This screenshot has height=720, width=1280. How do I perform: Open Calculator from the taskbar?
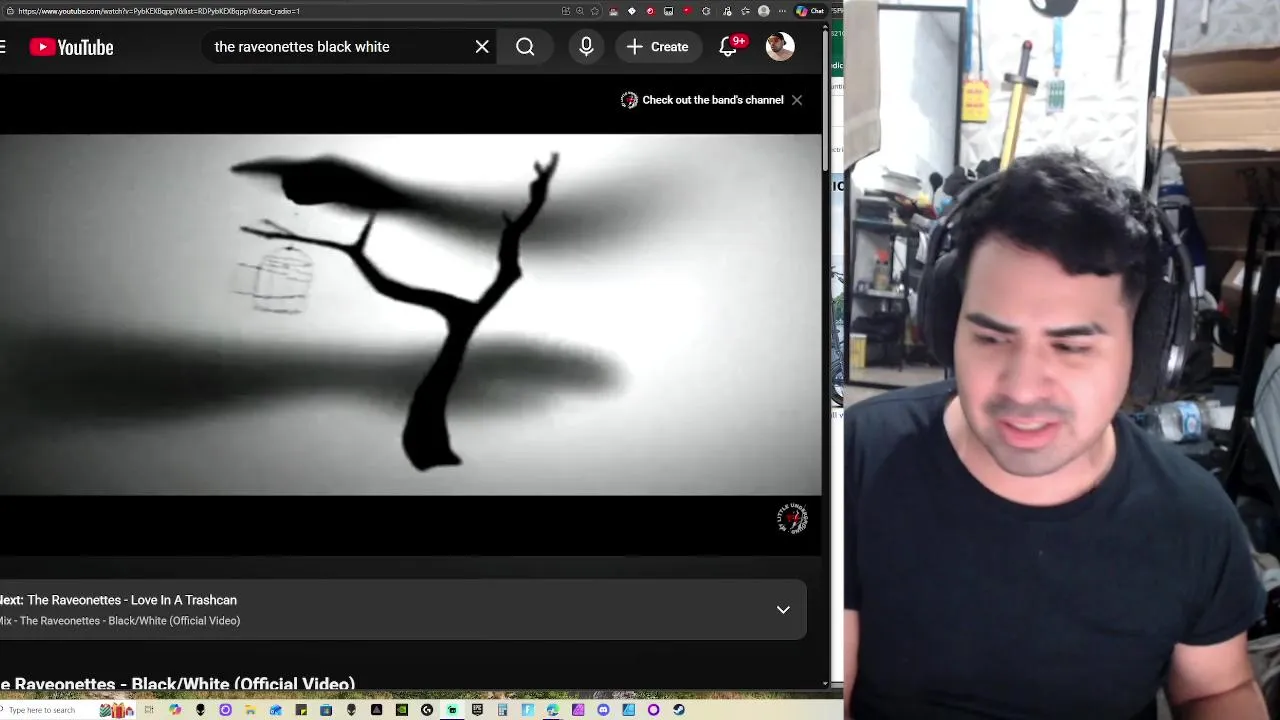[502, 710]
